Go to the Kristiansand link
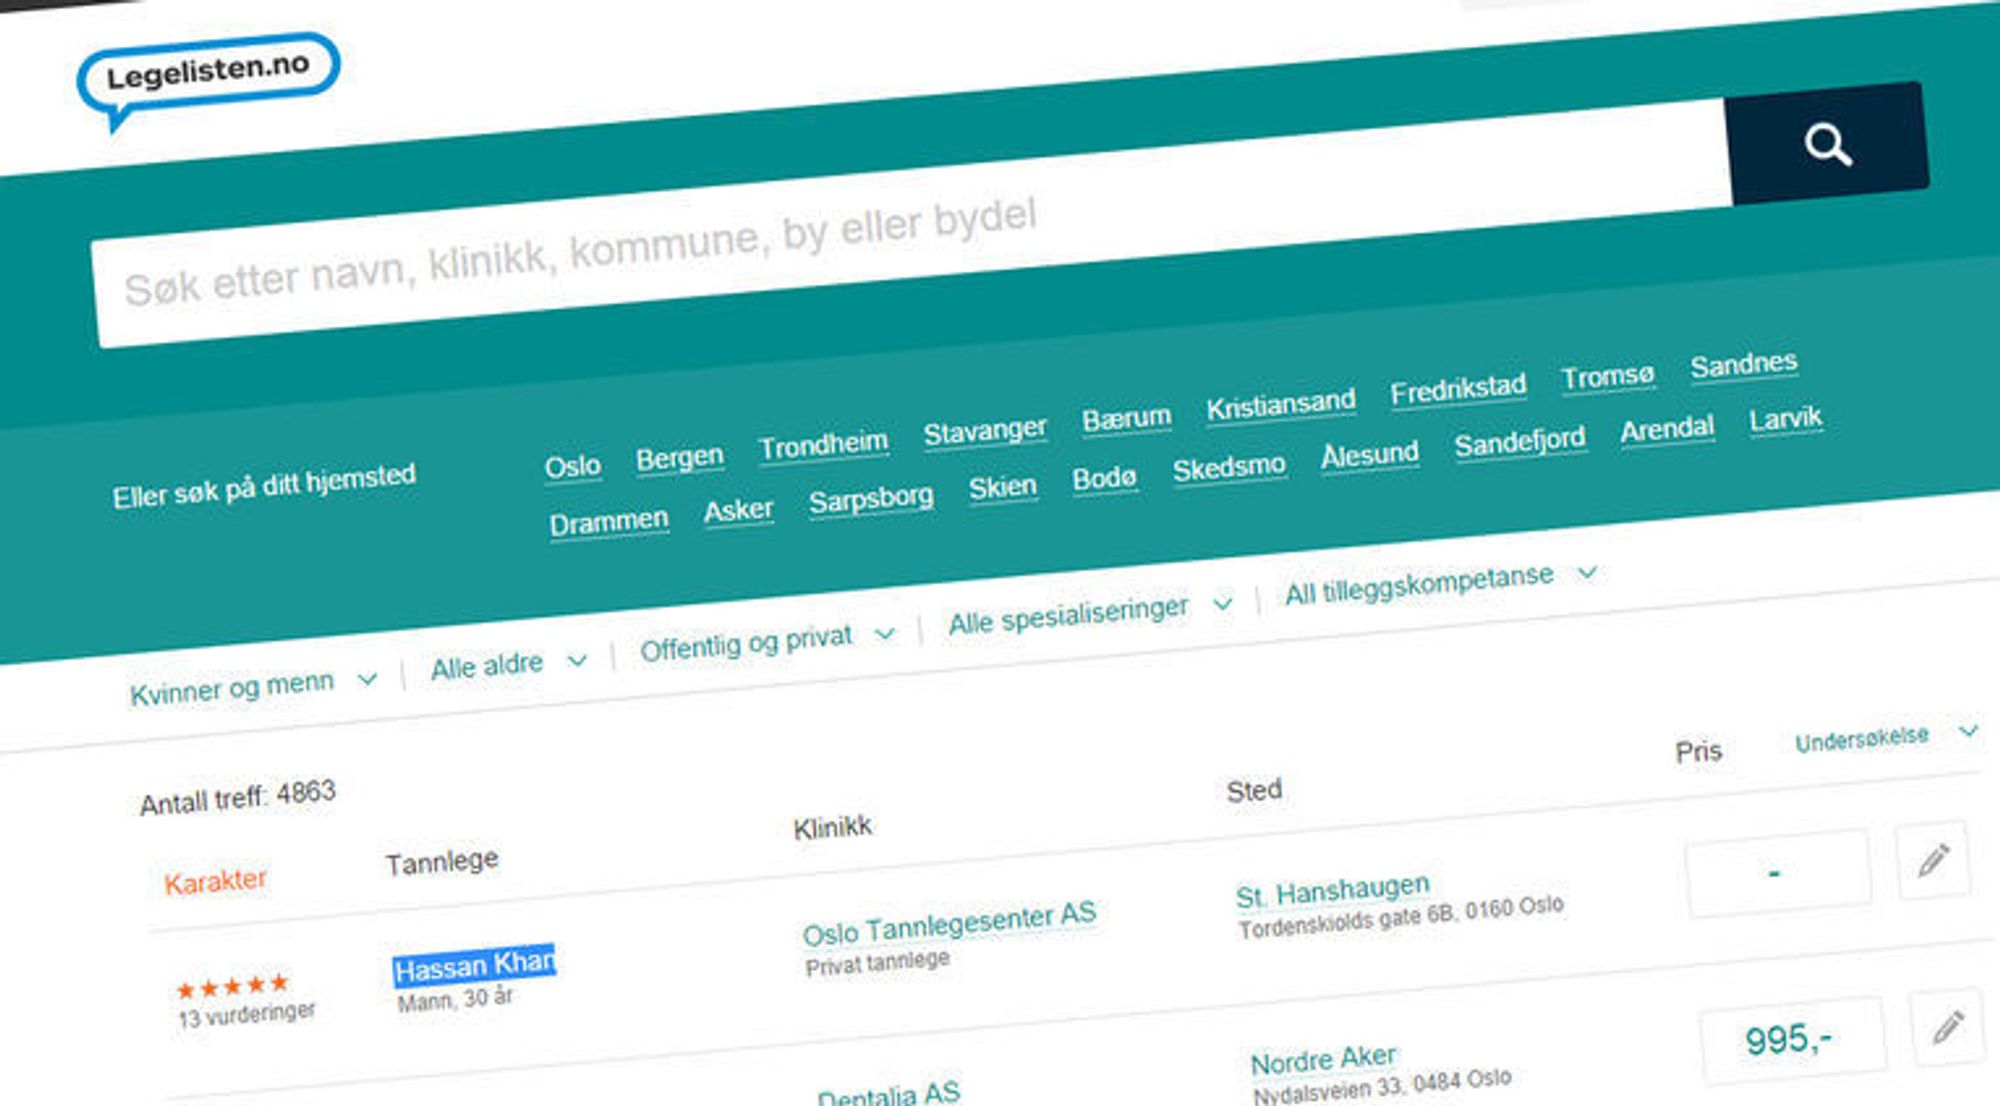 (1281, 405)
